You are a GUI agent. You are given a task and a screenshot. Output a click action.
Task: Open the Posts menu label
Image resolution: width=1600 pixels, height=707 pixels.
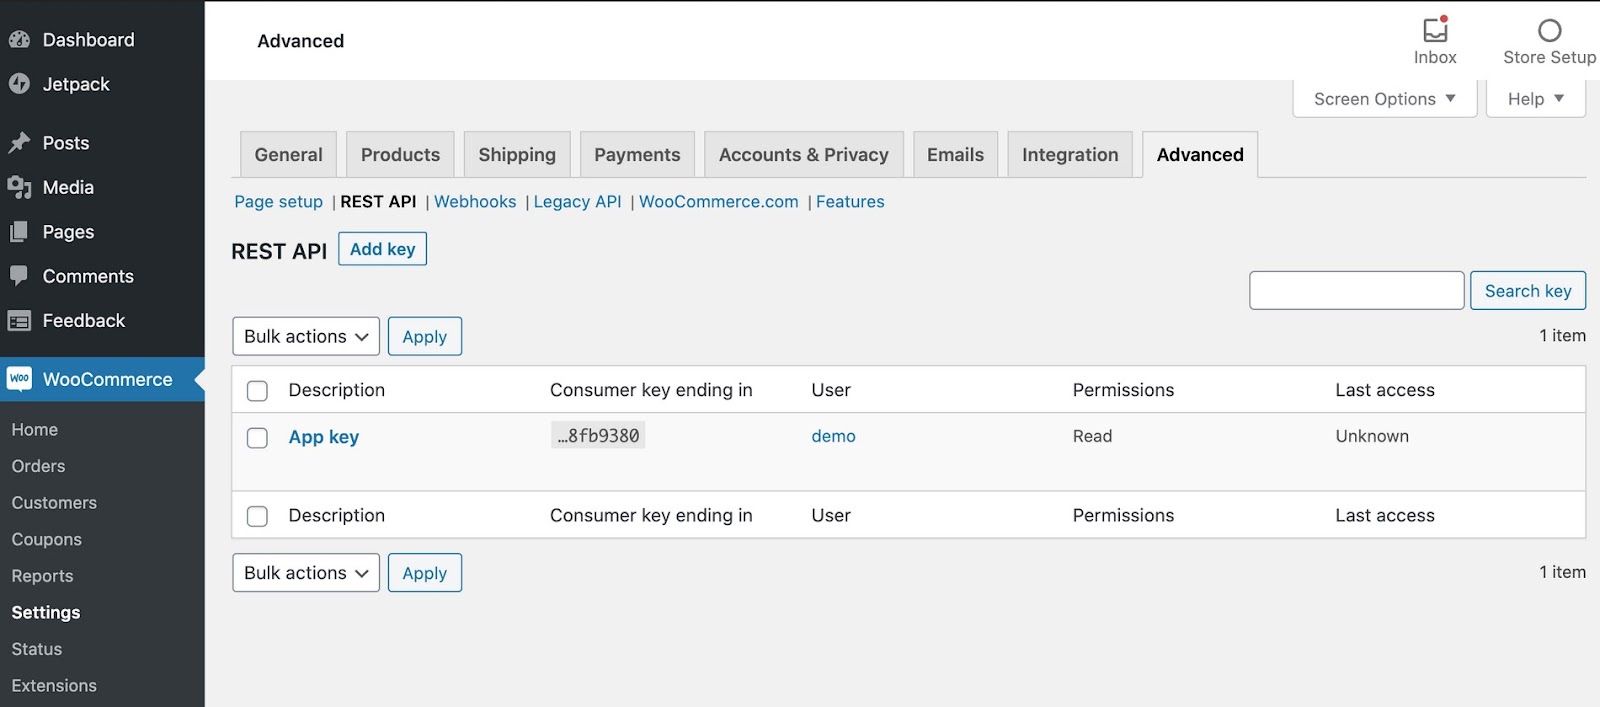click(x=66, y=143)
